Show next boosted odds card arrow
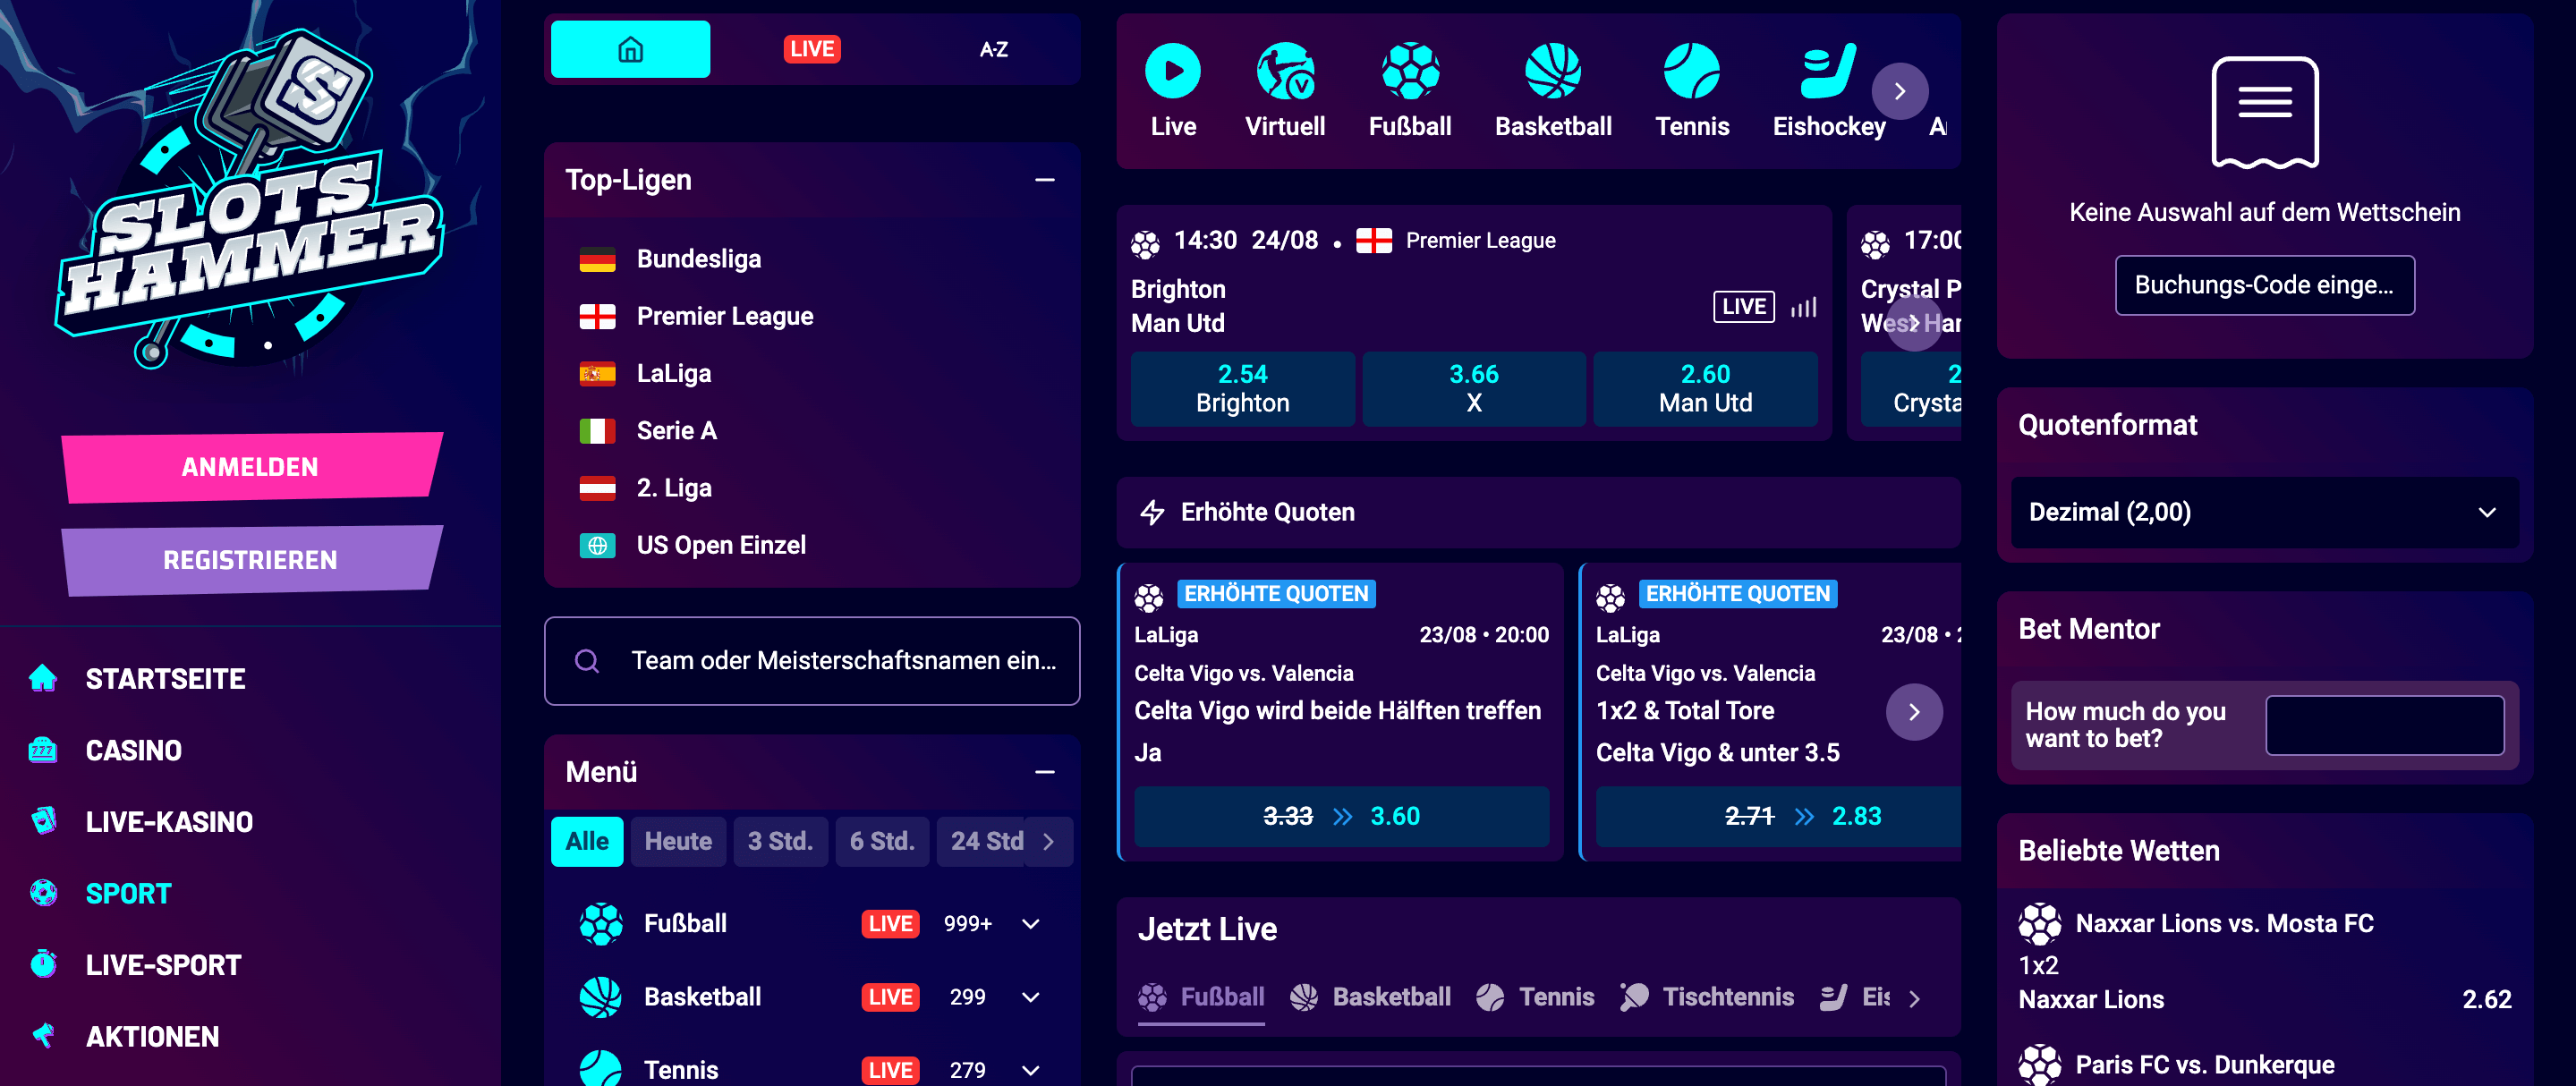 click(x=1913, y=712)
